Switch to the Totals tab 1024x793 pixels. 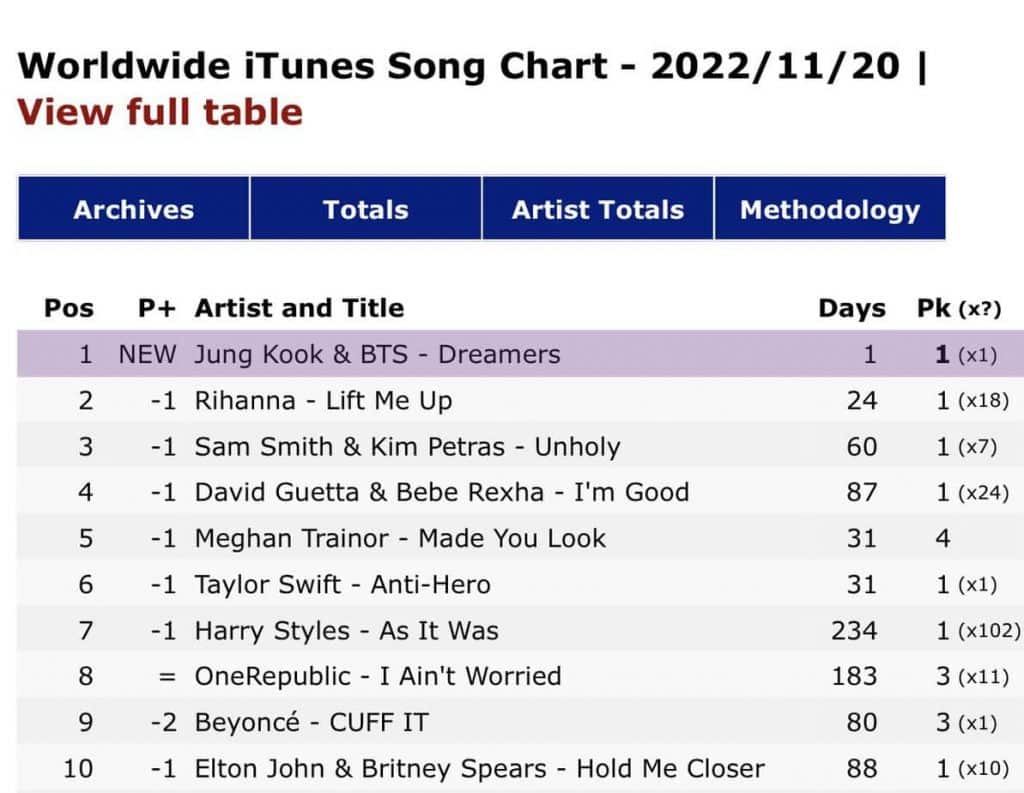[x=365, y=209]
